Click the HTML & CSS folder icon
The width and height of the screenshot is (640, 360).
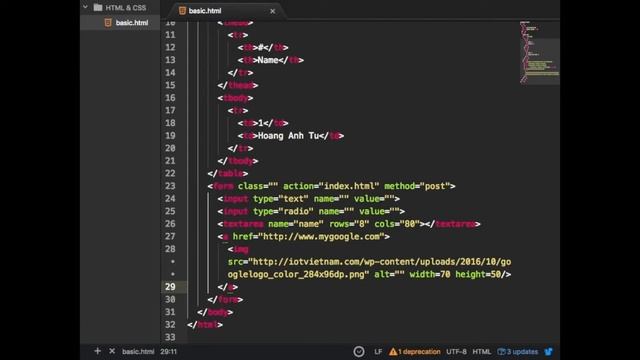tap(98, 7)
